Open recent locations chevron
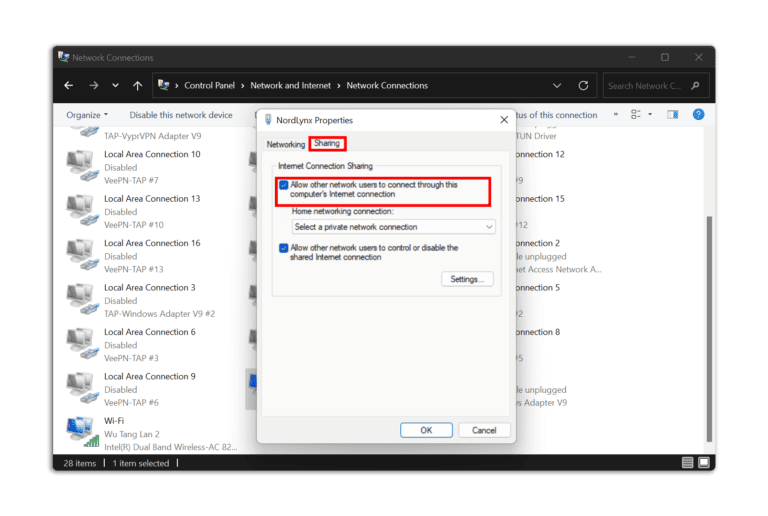768x516 pixels. [115, 86]
